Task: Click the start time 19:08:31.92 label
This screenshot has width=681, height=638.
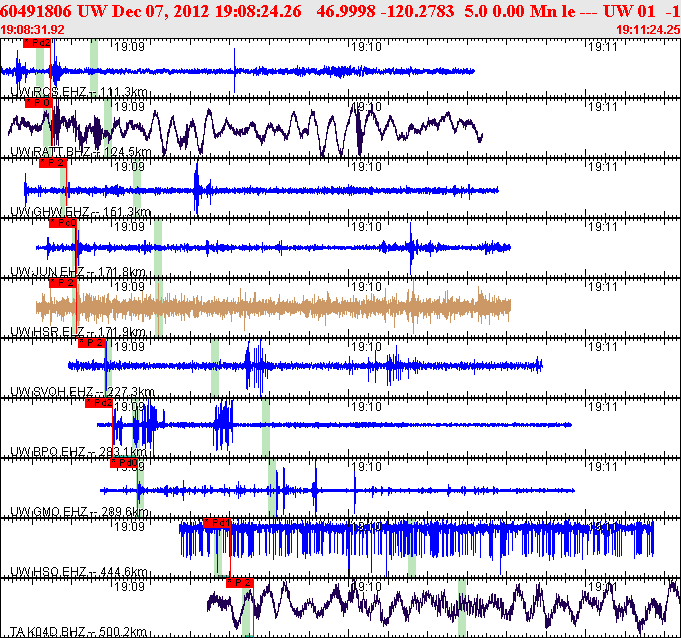Action: 33,30
